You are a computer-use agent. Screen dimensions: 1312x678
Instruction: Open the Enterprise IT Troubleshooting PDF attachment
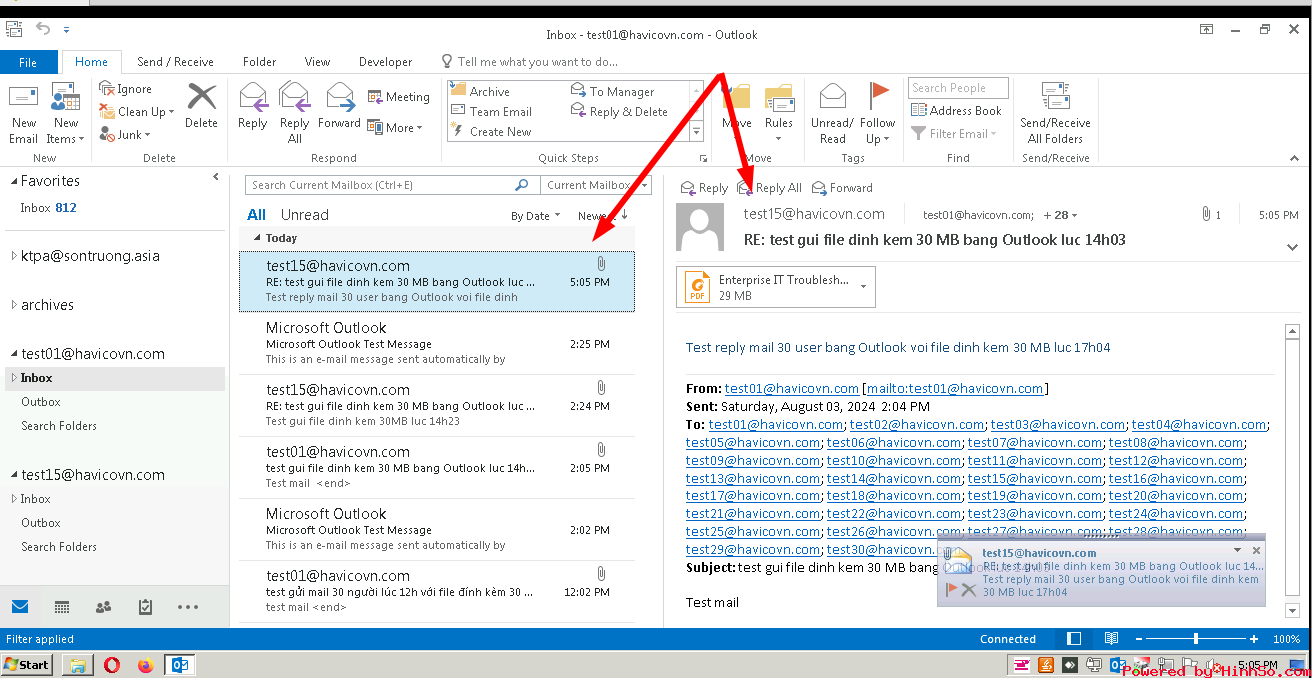(x=775, y=287)
